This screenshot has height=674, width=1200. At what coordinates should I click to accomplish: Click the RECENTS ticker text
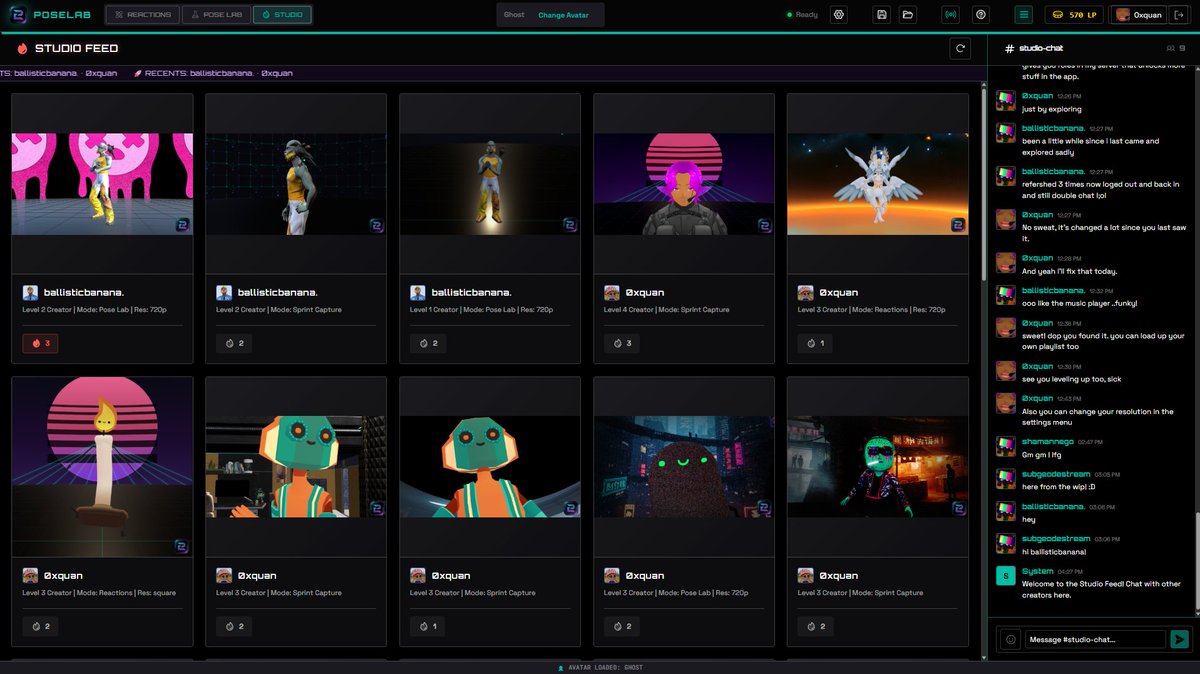(212, 73)
